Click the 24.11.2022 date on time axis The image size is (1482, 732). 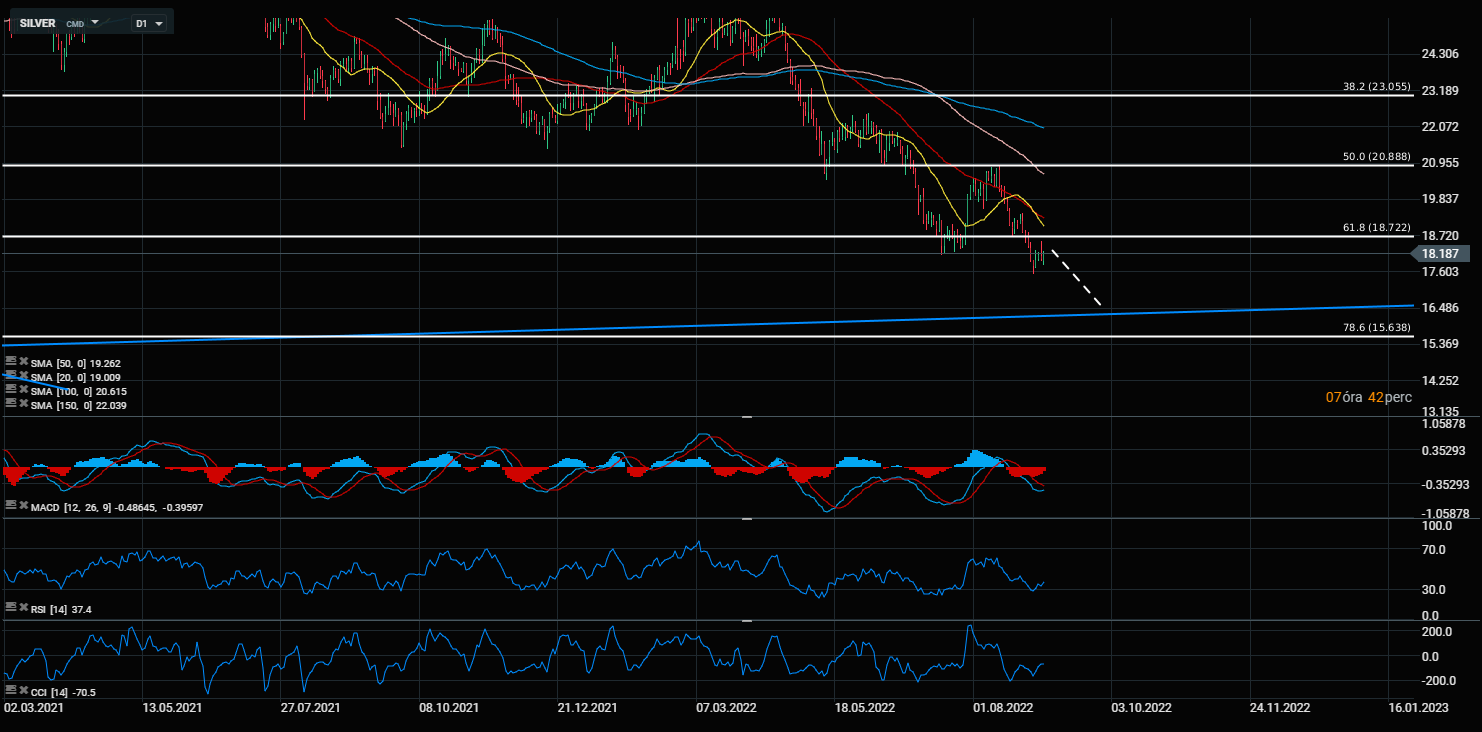1279,708
